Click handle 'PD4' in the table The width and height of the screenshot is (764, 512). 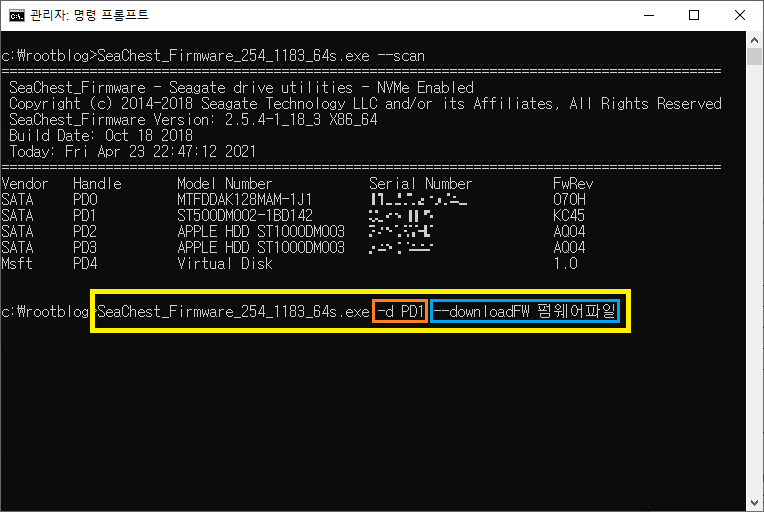(x=85, y=264)
